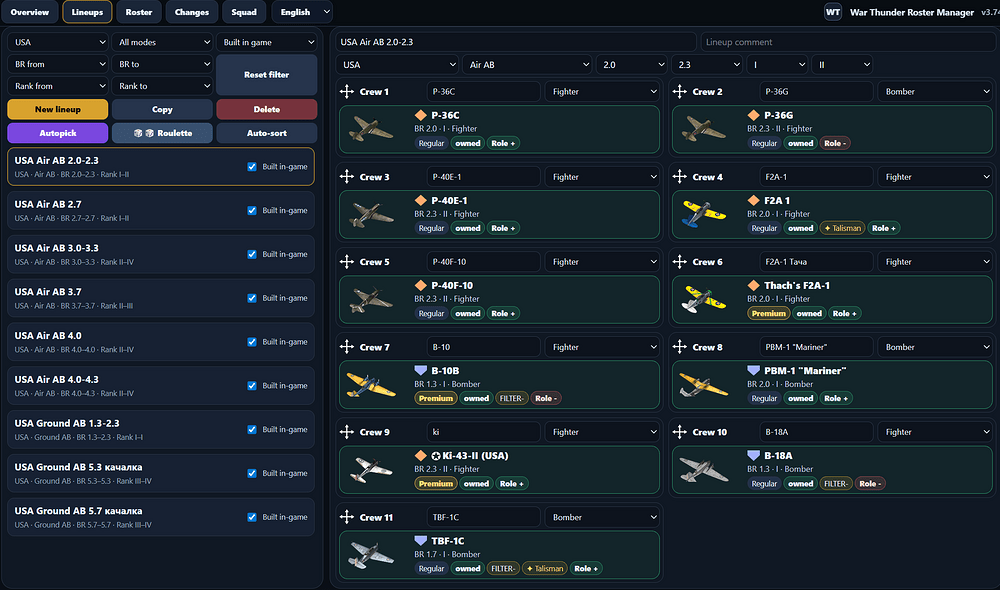This screenshot has width=1000, height=590.
Task: Click the Crew 7 drag-handle icon
Action: 347,347
